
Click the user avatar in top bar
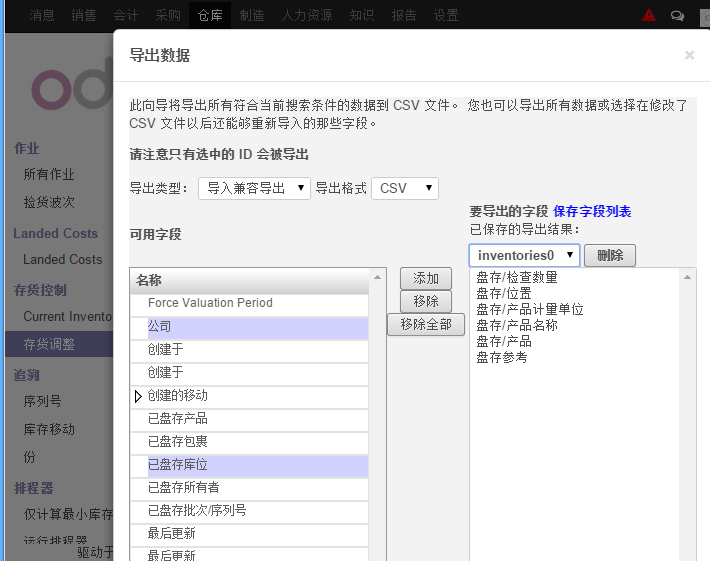point(703,15)
